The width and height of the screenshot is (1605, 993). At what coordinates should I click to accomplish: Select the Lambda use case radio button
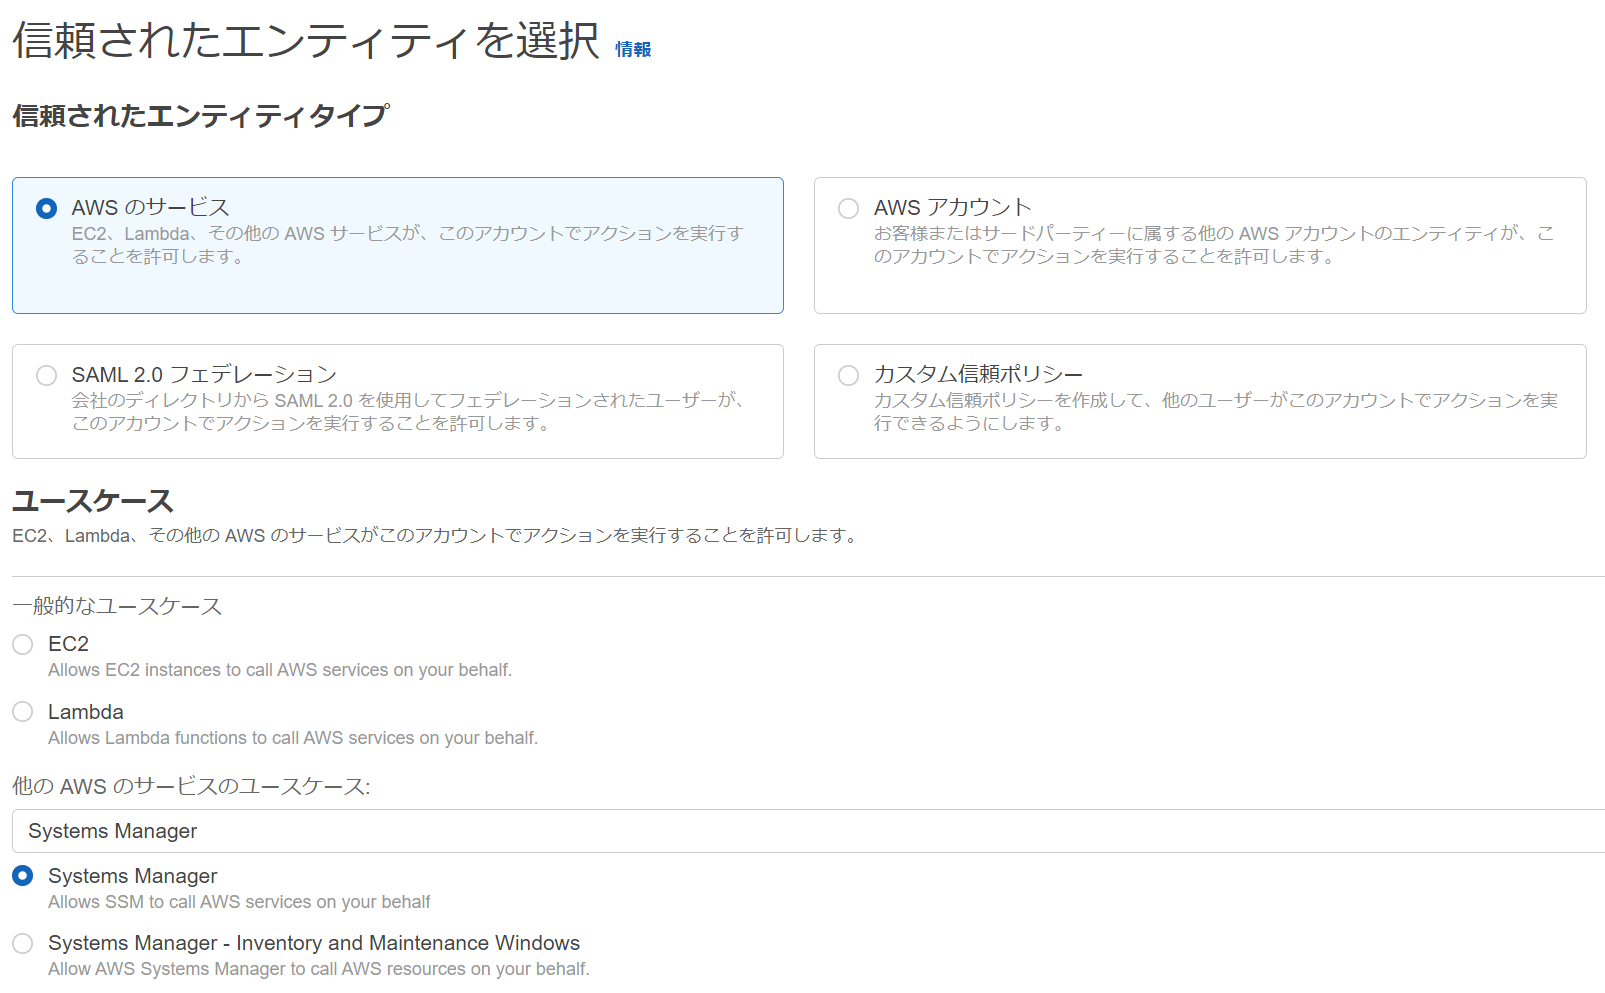(x=23, y=712)
